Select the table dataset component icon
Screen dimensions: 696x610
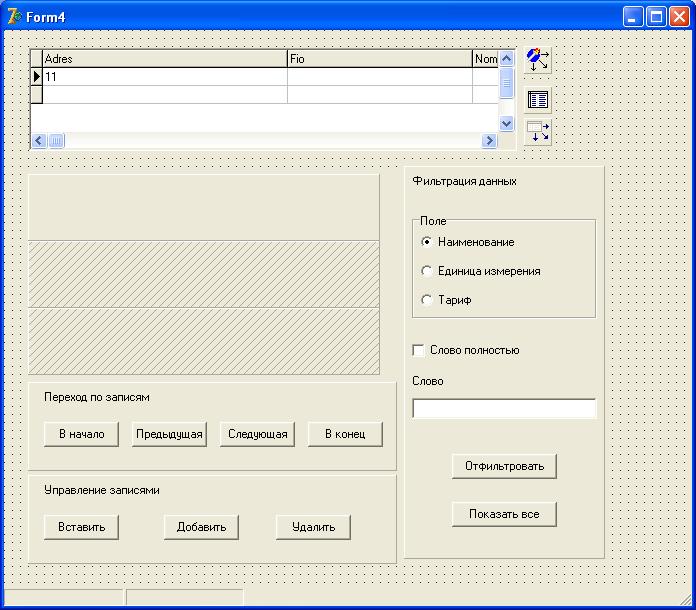tap(538, 100)
